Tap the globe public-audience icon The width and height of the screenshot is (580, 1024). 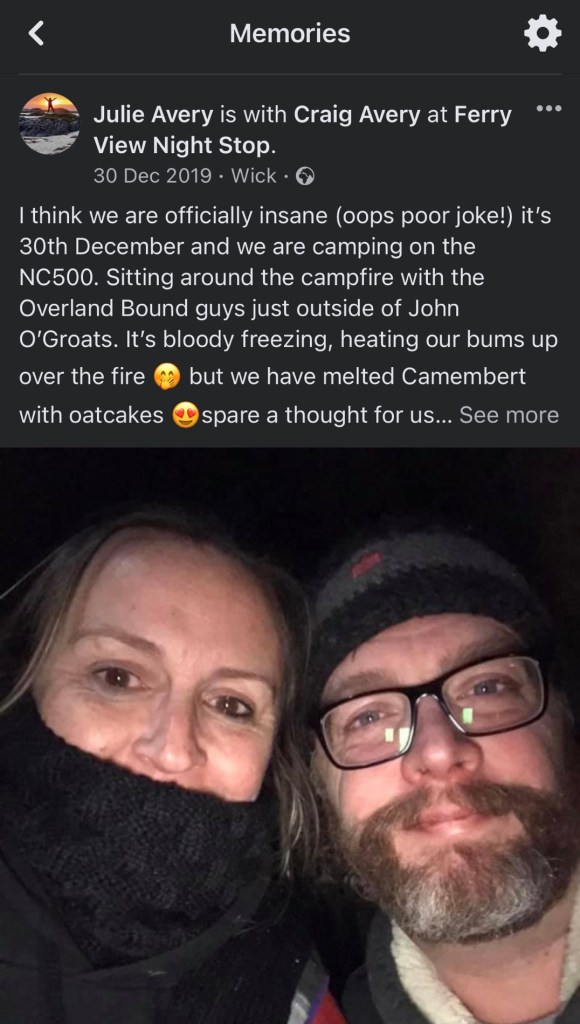(305, 176)
